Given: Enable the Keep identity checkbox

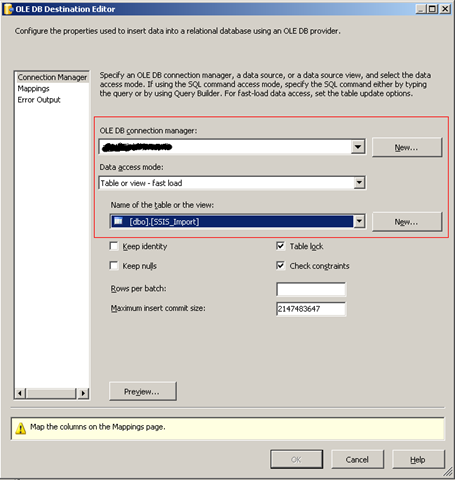Looking at the screenshot, I should point(114,246).
